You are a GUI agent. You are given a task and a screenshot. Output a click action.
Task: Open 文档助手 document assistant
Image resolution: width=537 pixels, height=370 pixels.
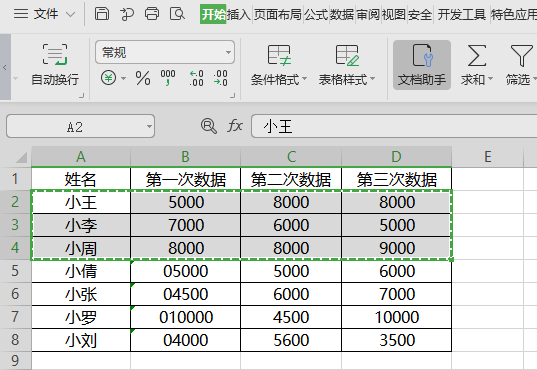(422, 65)
